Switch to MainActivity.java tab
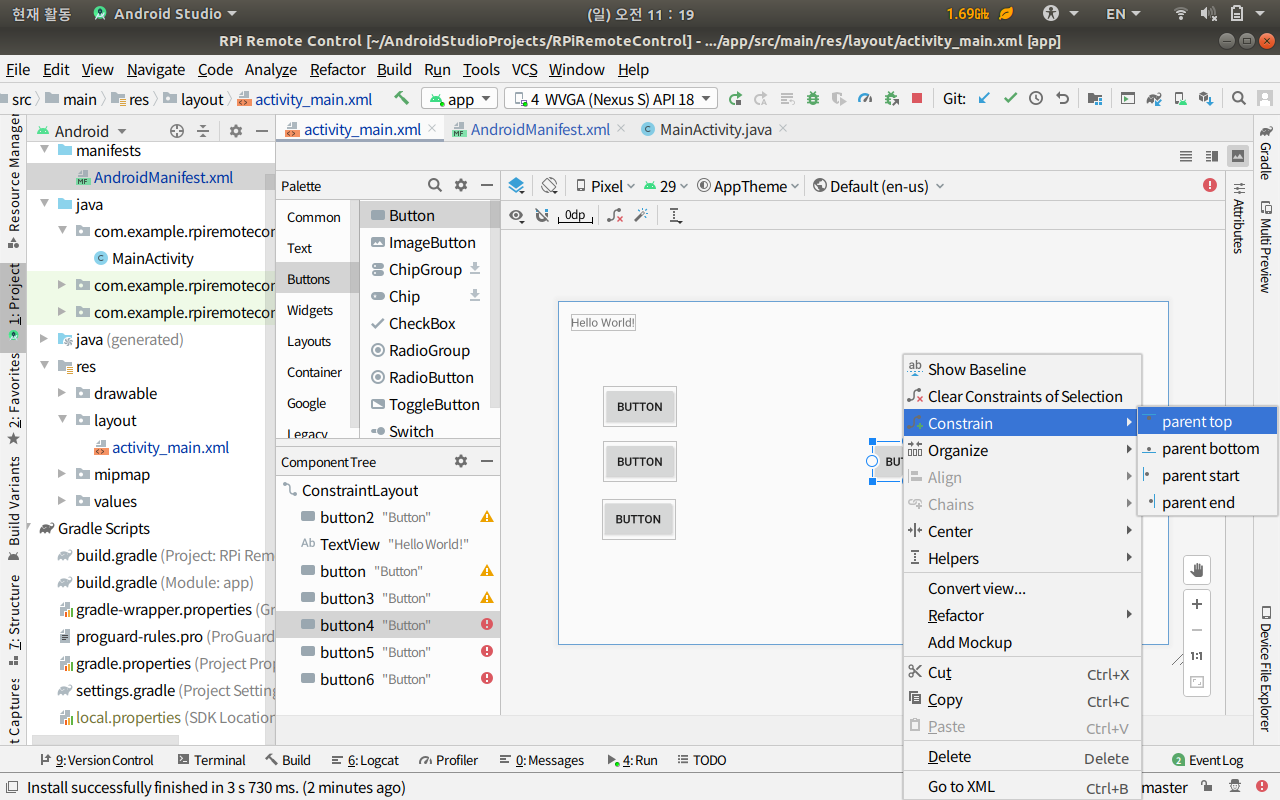 [x=715, y=129]
